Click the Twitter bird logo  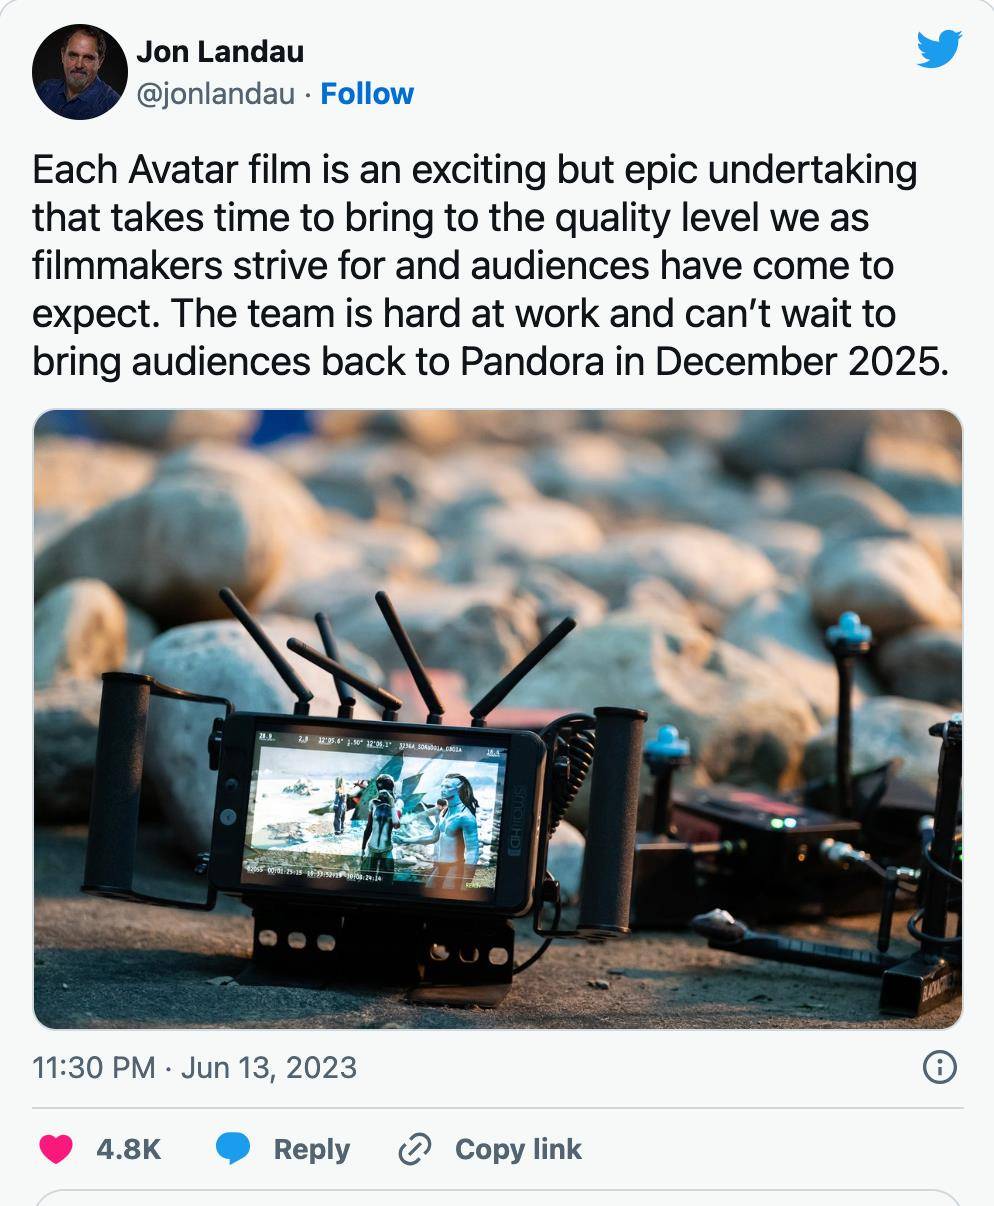click(x=939, y=49)
